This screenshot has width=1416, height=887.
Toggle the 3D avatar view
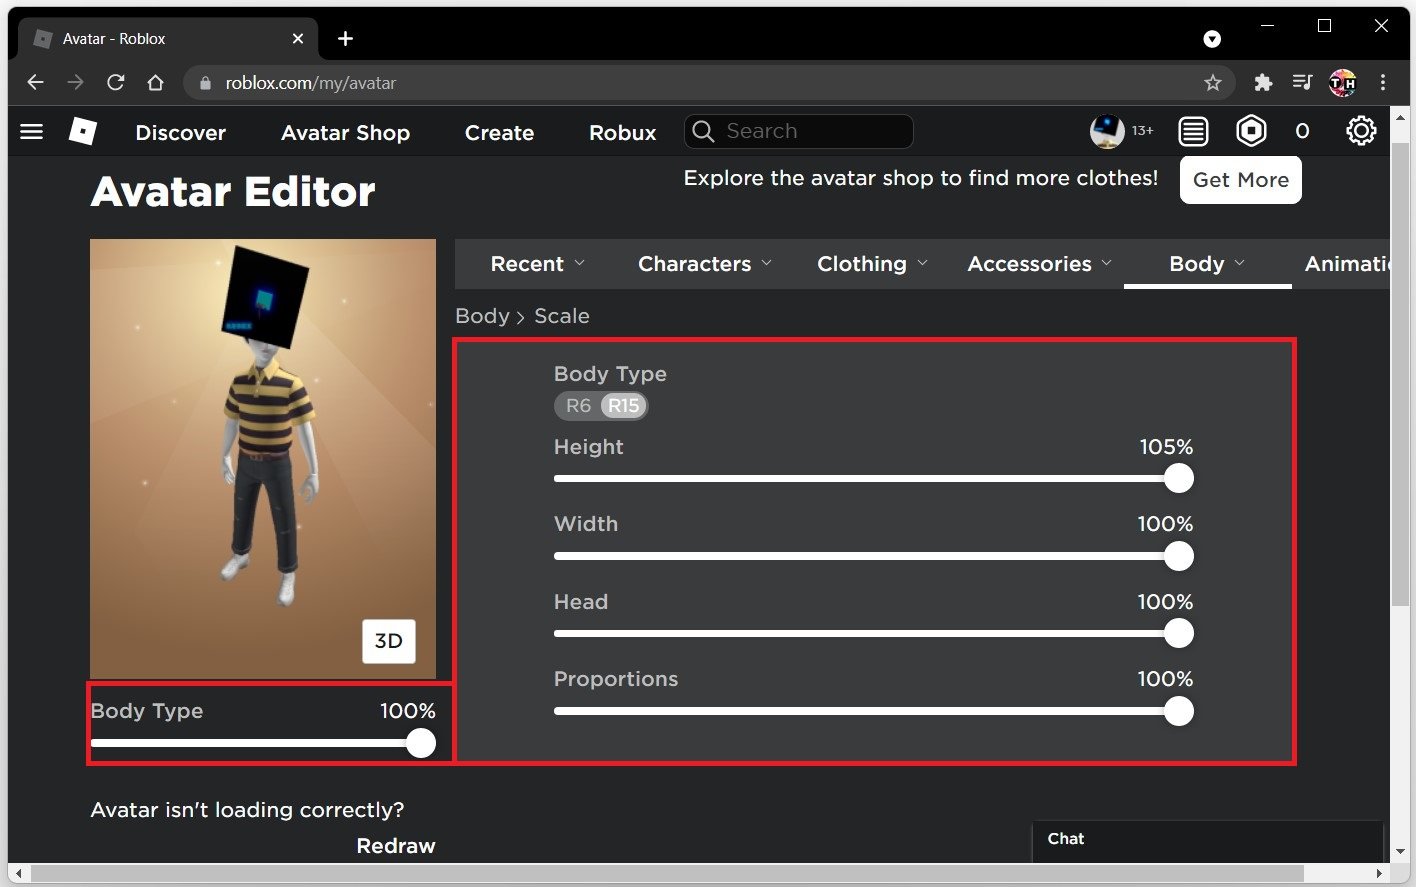388,641
